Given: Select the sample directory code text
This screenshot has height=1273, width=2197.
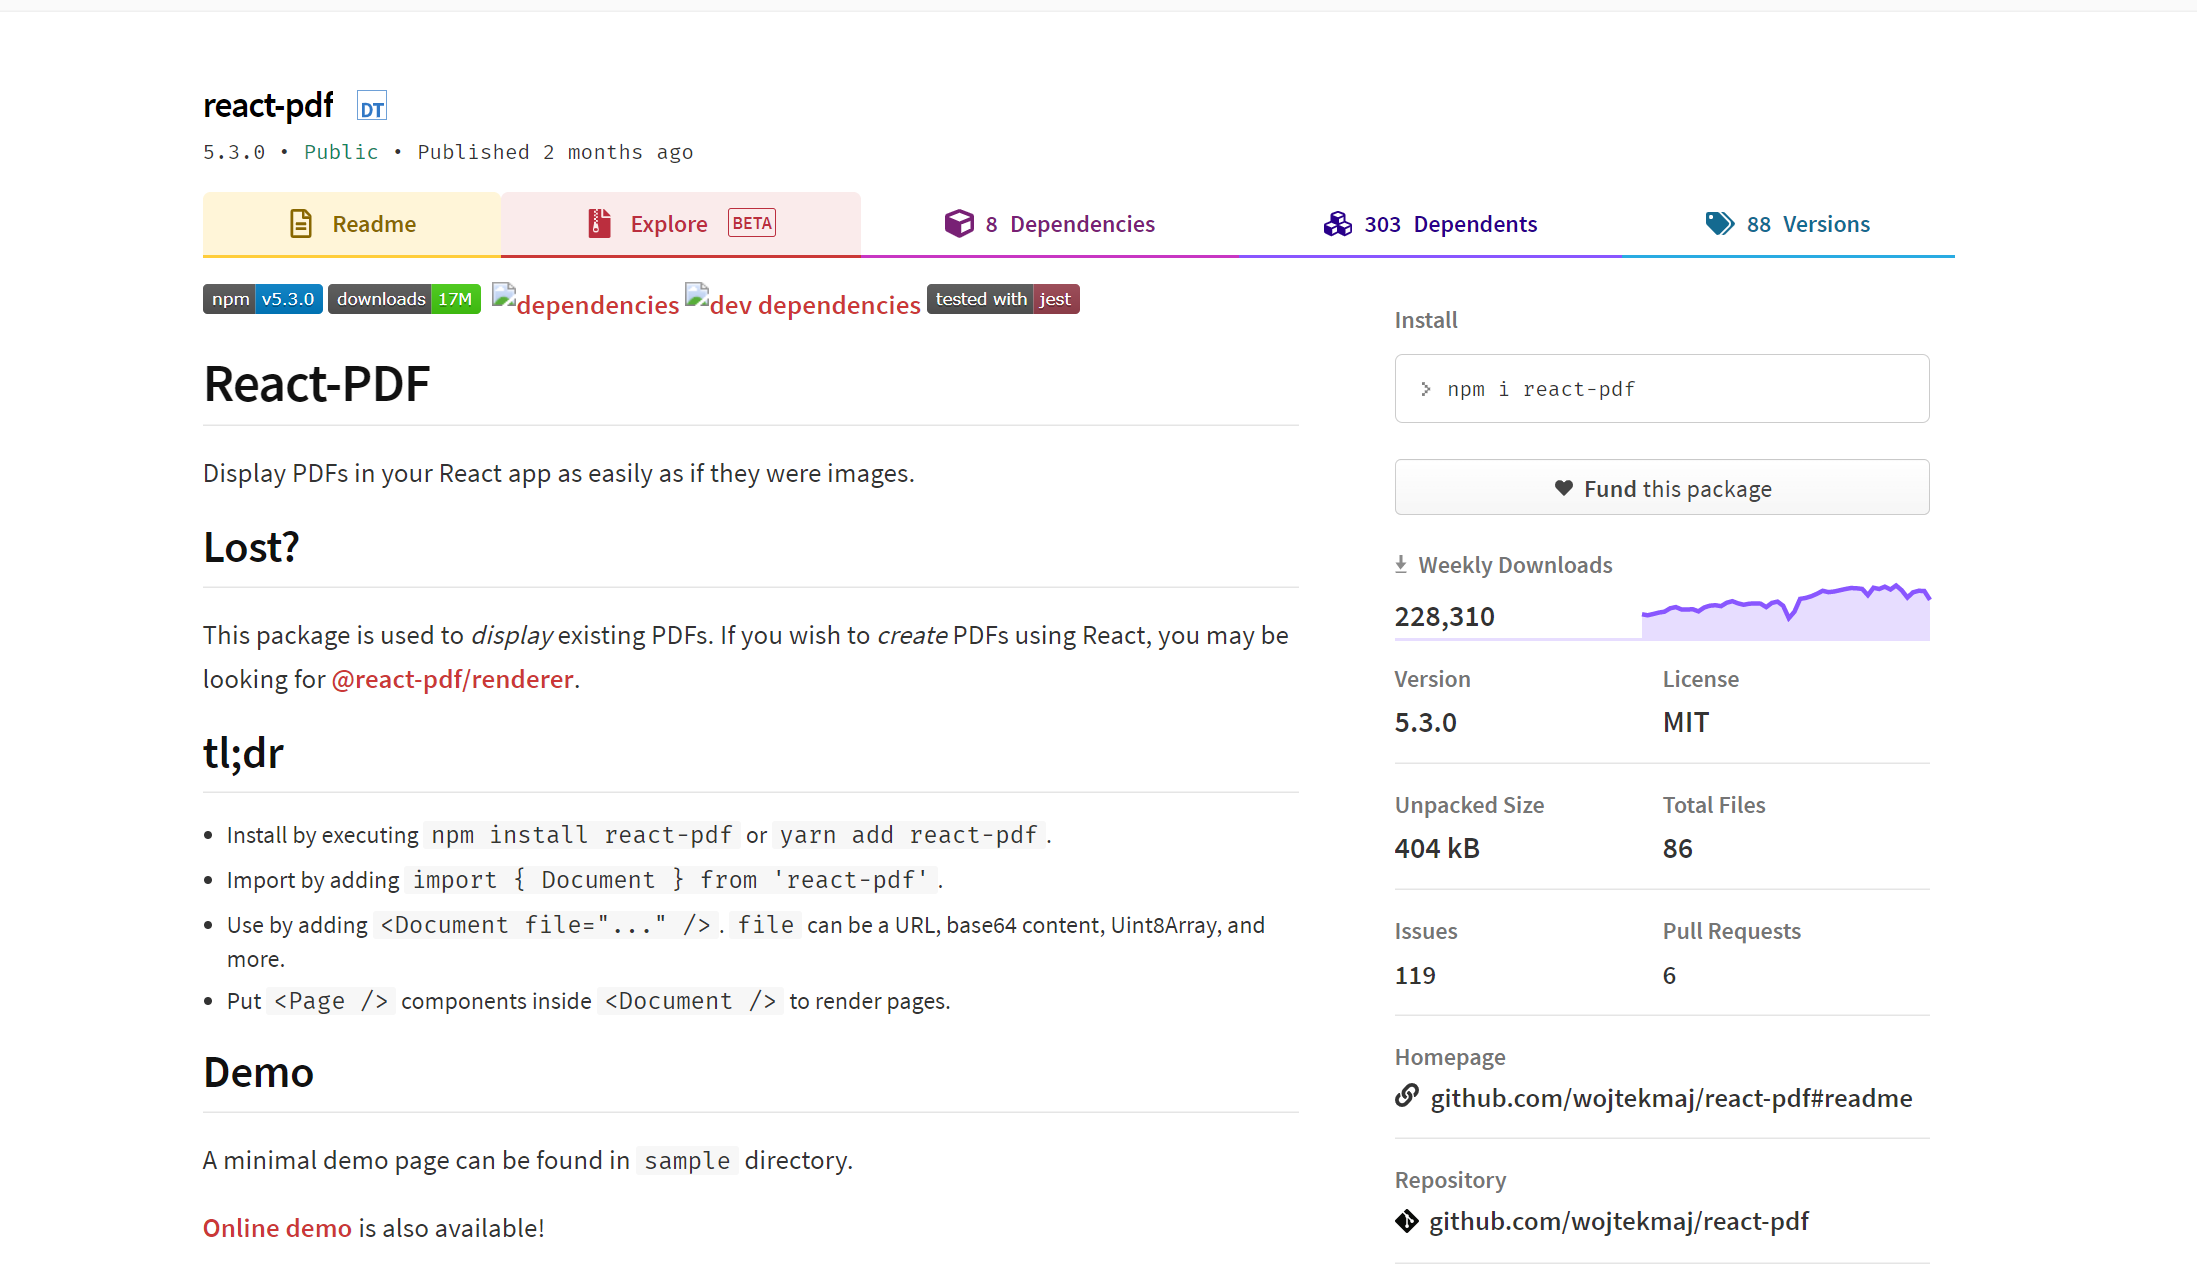Looking at the screenshot, I should (687, 1160).
